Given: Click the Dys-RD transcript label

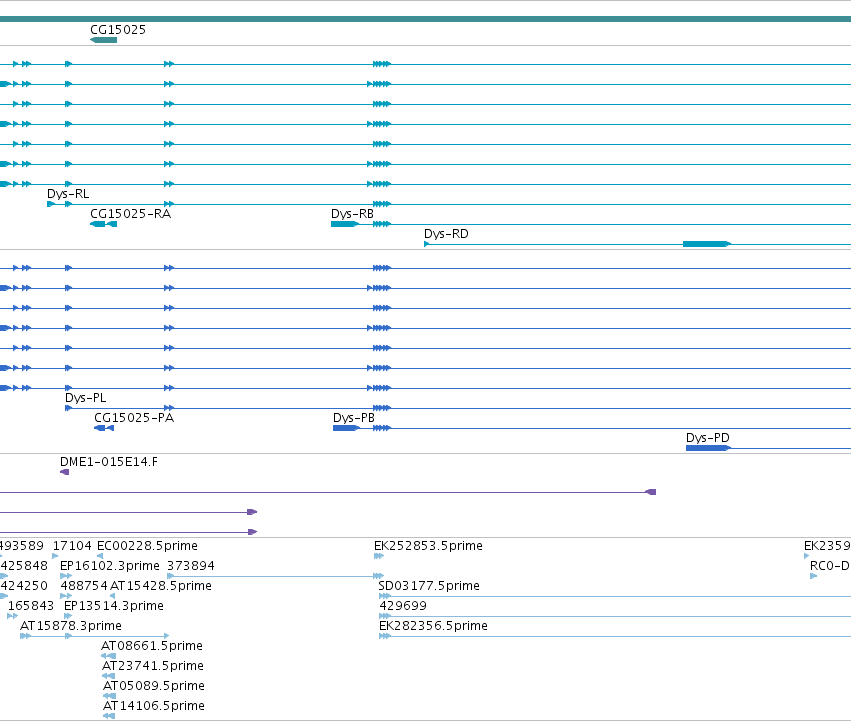Looking at the screenshot, I should [x=446, y=233].
